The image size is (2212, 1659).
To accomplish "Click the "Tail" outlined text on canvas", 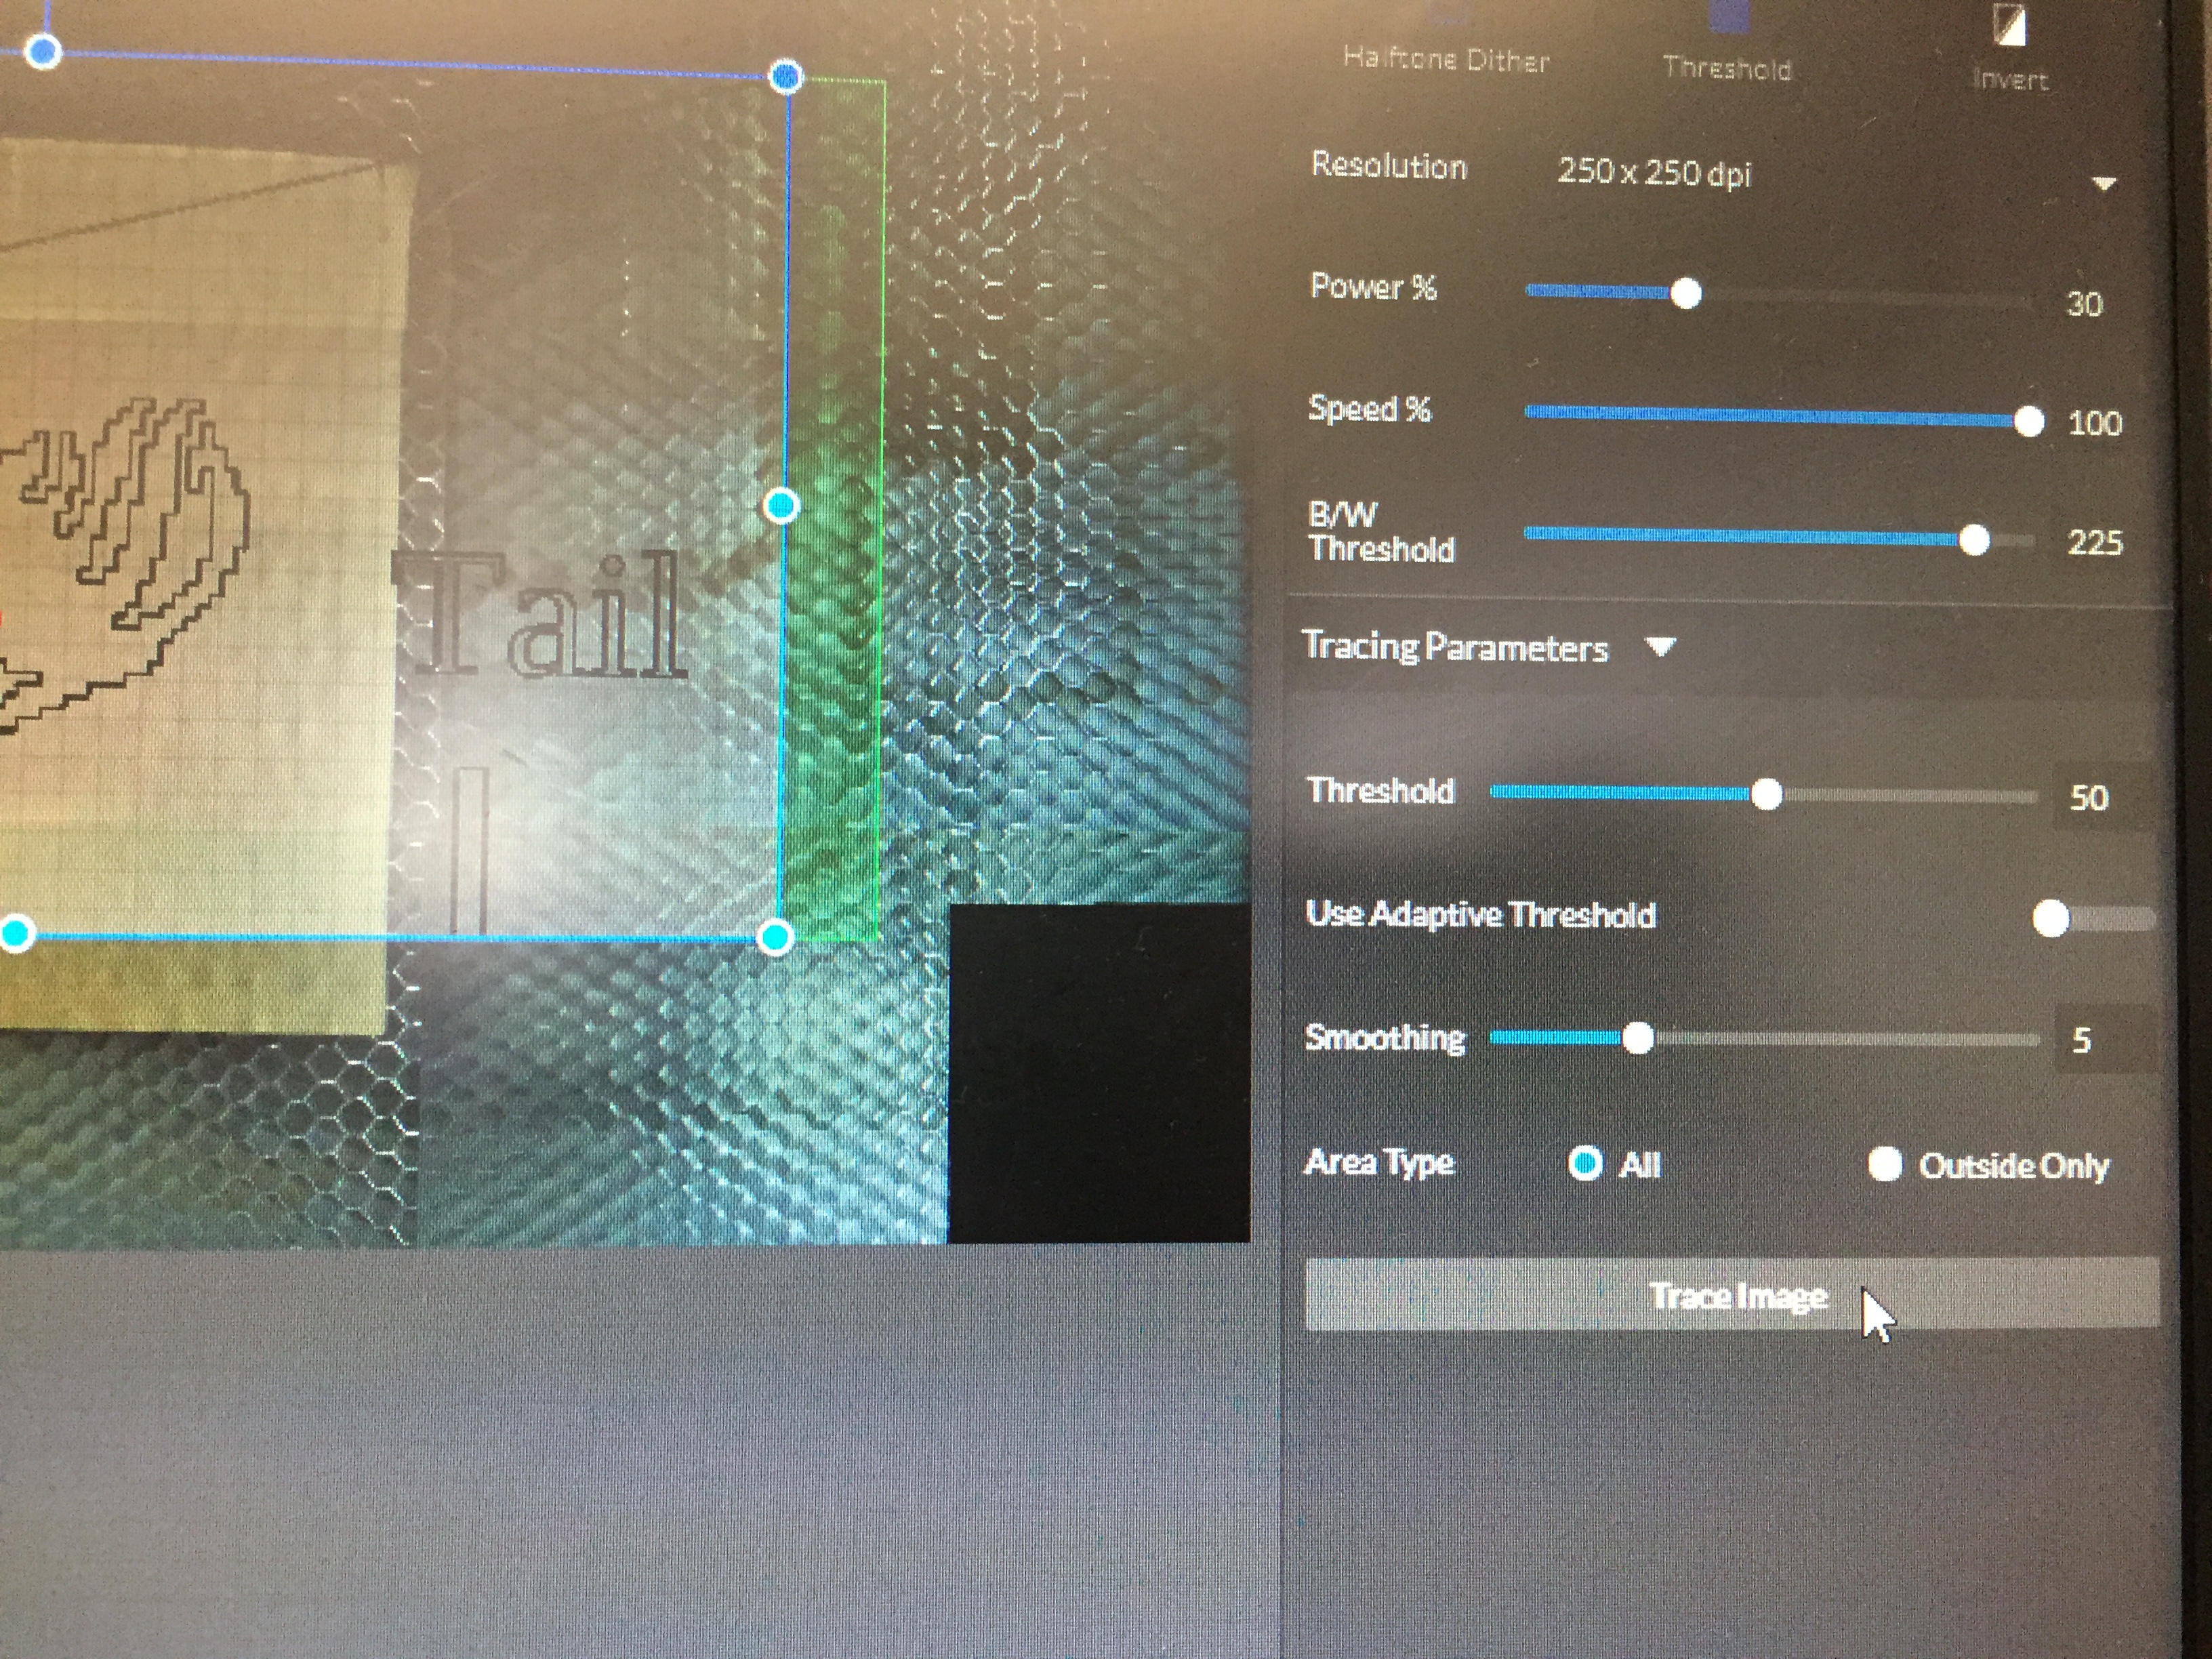I will pos(540,613).
